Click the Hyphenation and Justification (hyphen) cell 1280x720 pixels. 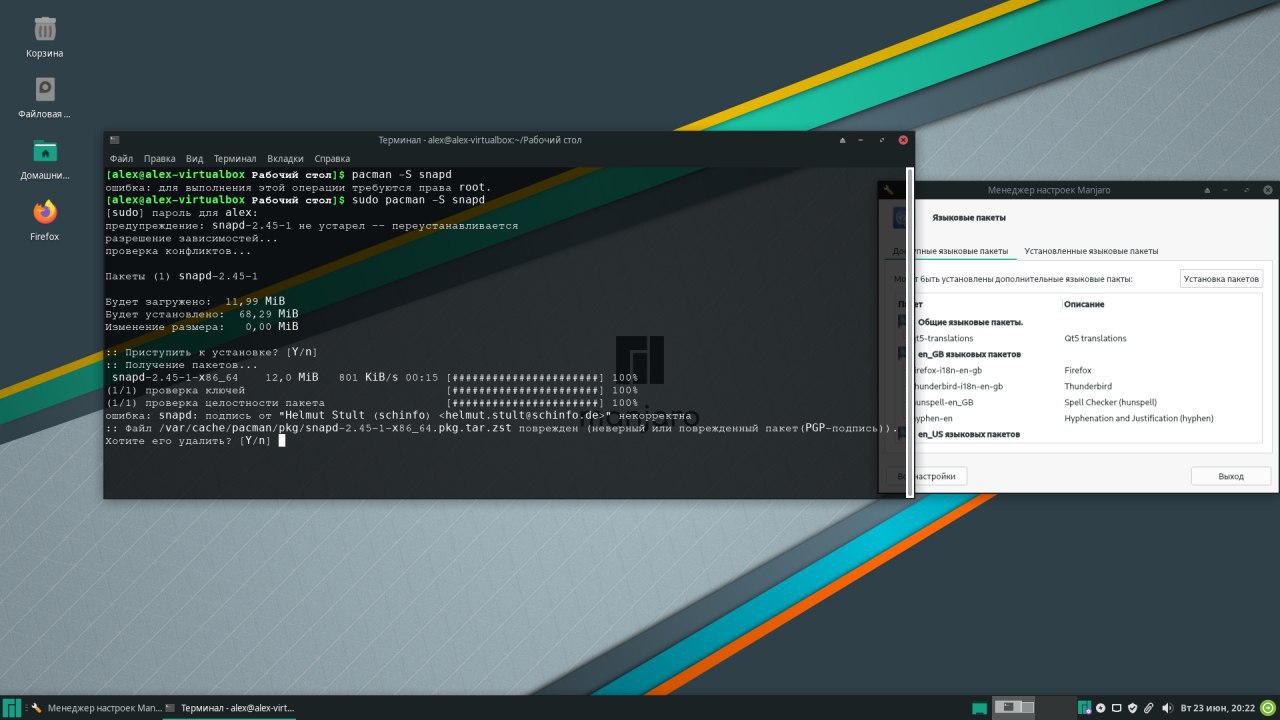[x=1138, y=418]
